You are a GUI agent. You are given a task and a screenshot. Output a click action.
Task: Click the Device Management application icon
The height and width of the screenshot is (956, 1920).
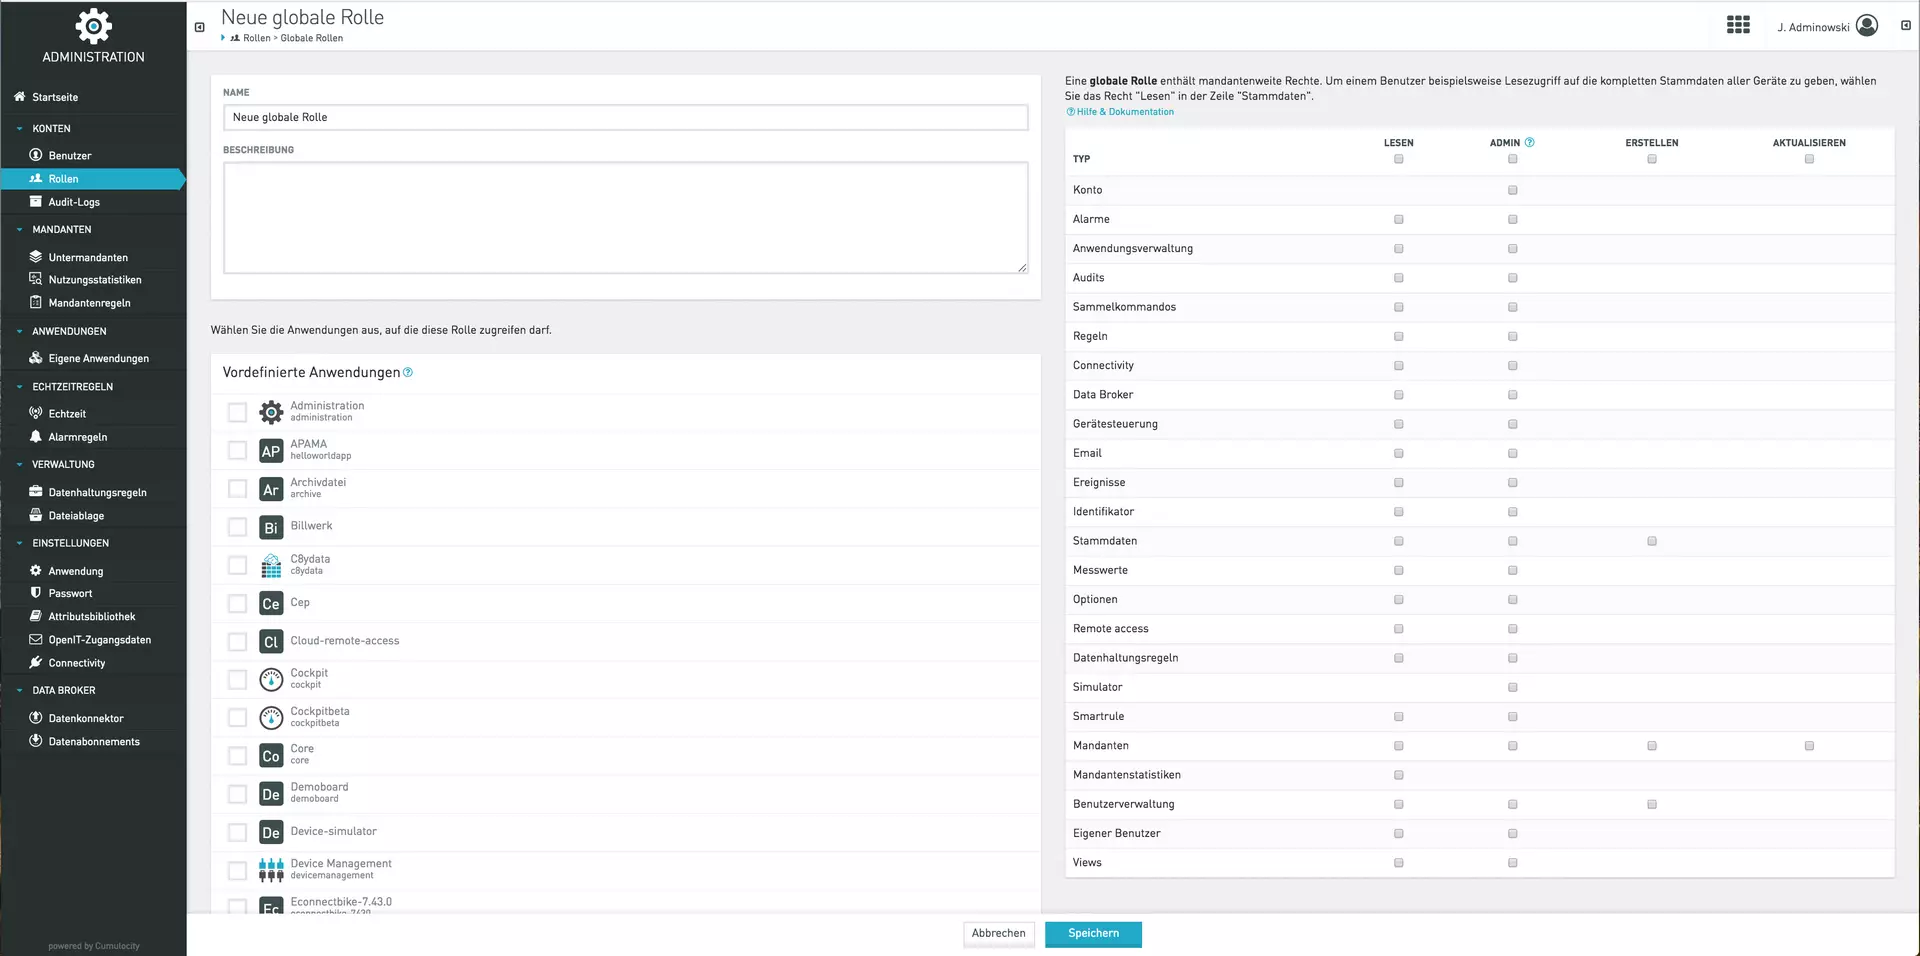tap(271, 870)
